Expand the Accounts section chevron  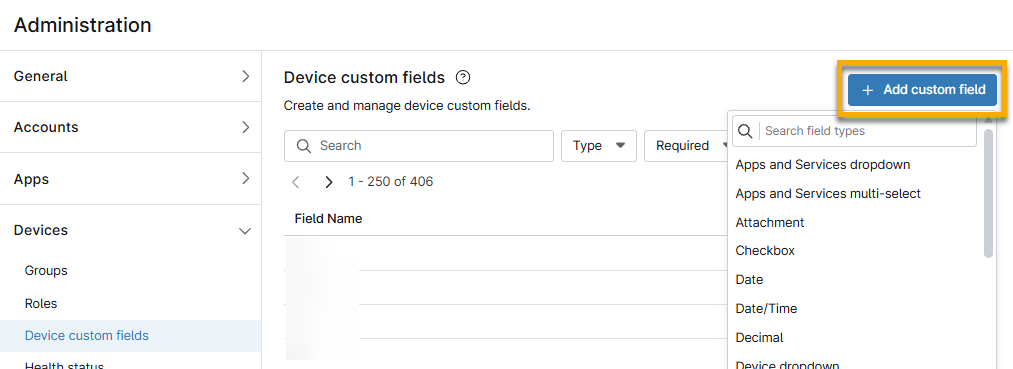[245, 127]
